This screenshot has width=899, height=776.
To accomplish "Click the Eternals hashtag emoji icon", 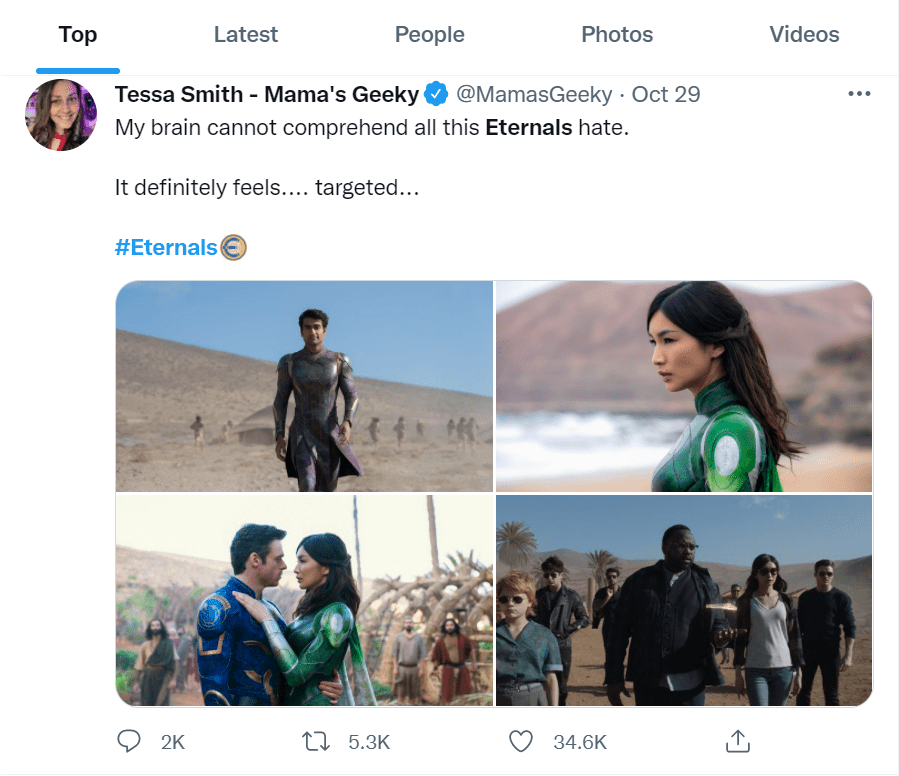I will tap(233, 247).
